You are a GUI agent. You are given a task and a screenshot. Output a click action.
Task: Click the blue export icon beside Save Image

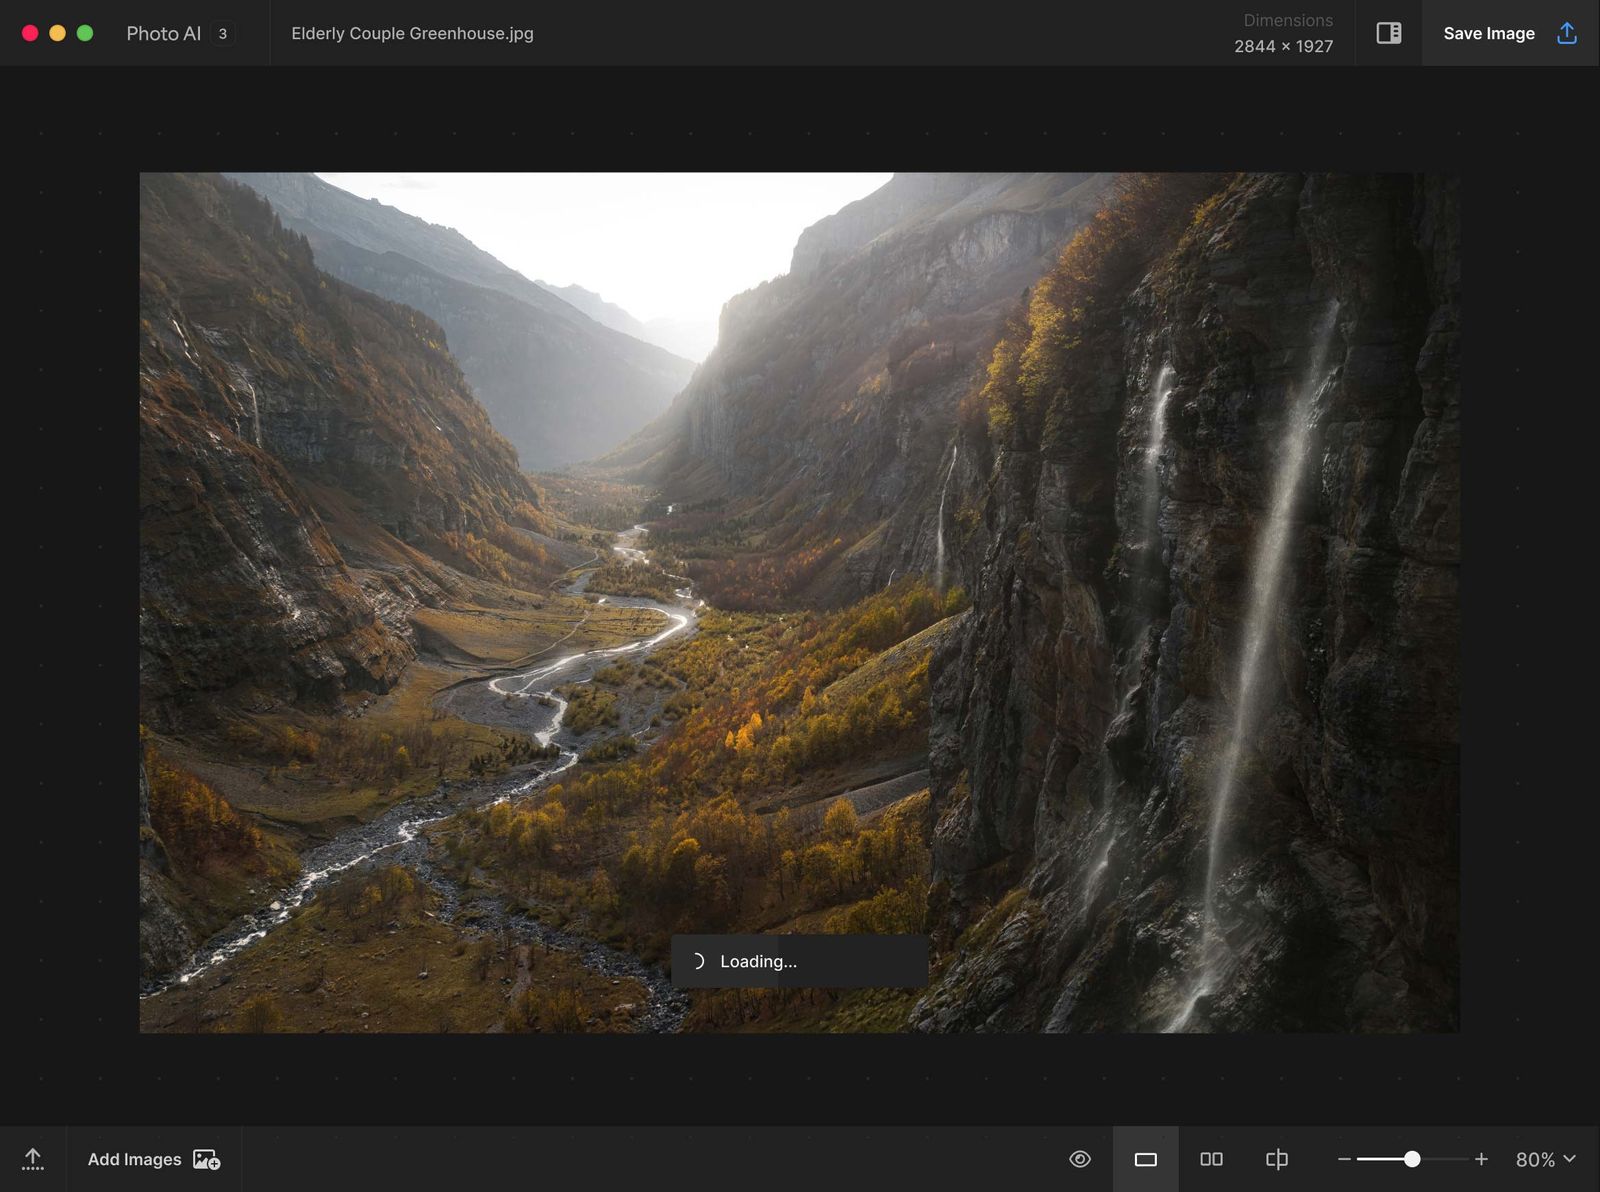(x=1565, y=33)
